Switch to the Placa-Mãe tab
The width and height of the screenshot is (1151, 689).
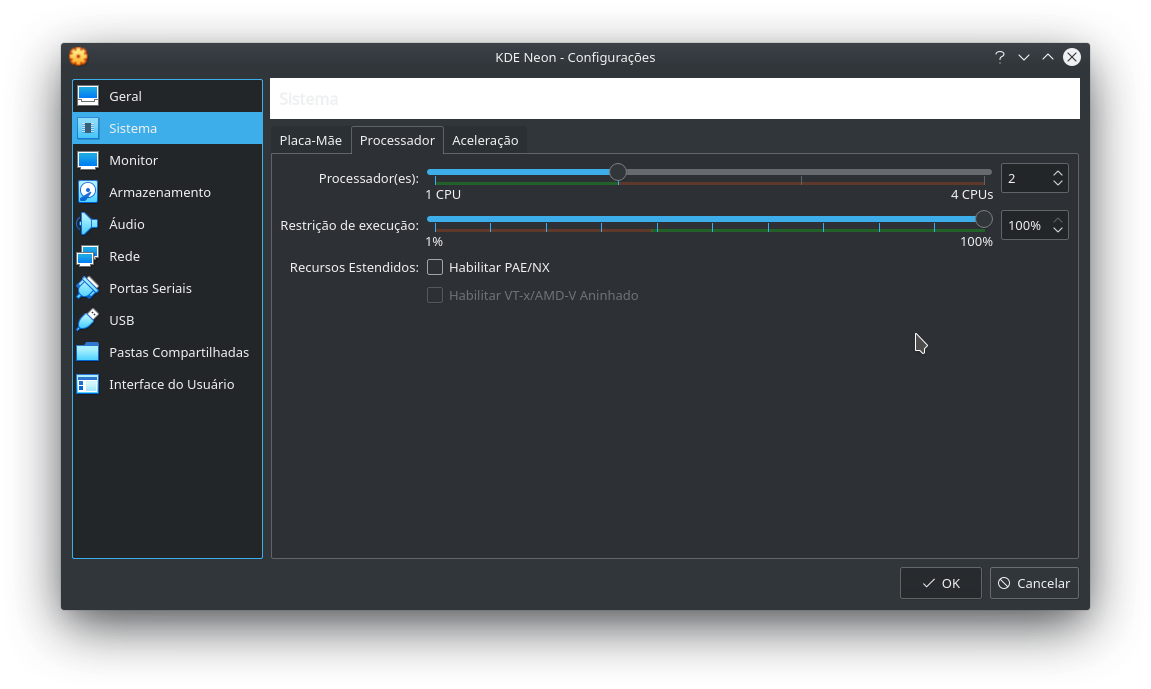pyautogui.click(x=311, y=140)
